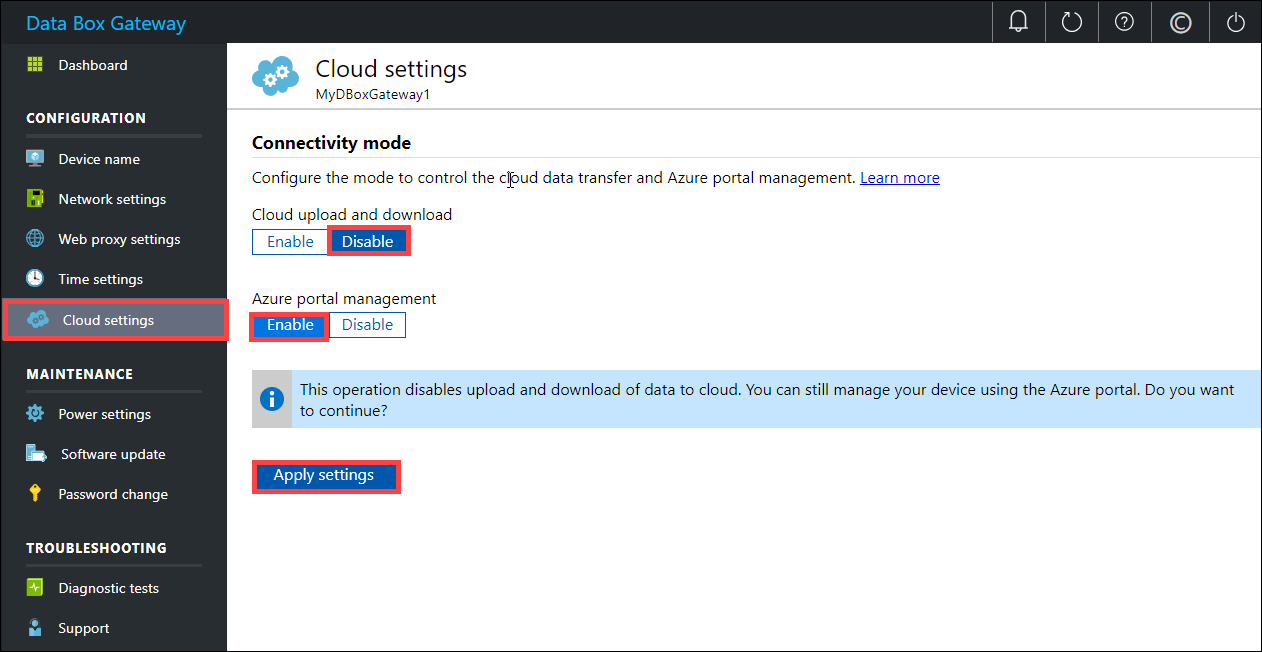Click the "Azure portal management" label
The height and width of the screenshot is (652, 1262).
[344, 299]
